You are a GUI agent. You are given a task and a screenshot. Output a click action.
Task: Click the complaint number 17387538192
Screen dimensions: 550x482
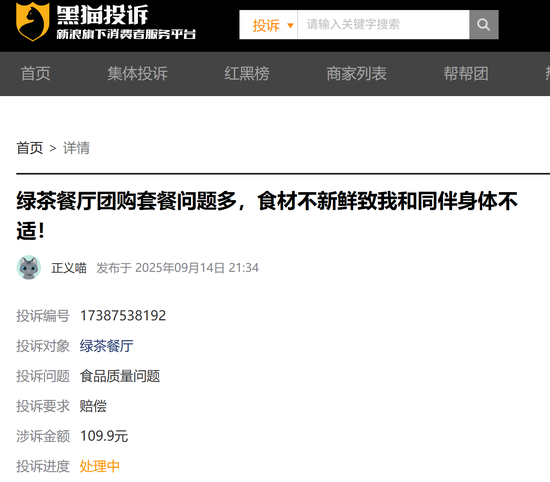click(x=123, y=316)
